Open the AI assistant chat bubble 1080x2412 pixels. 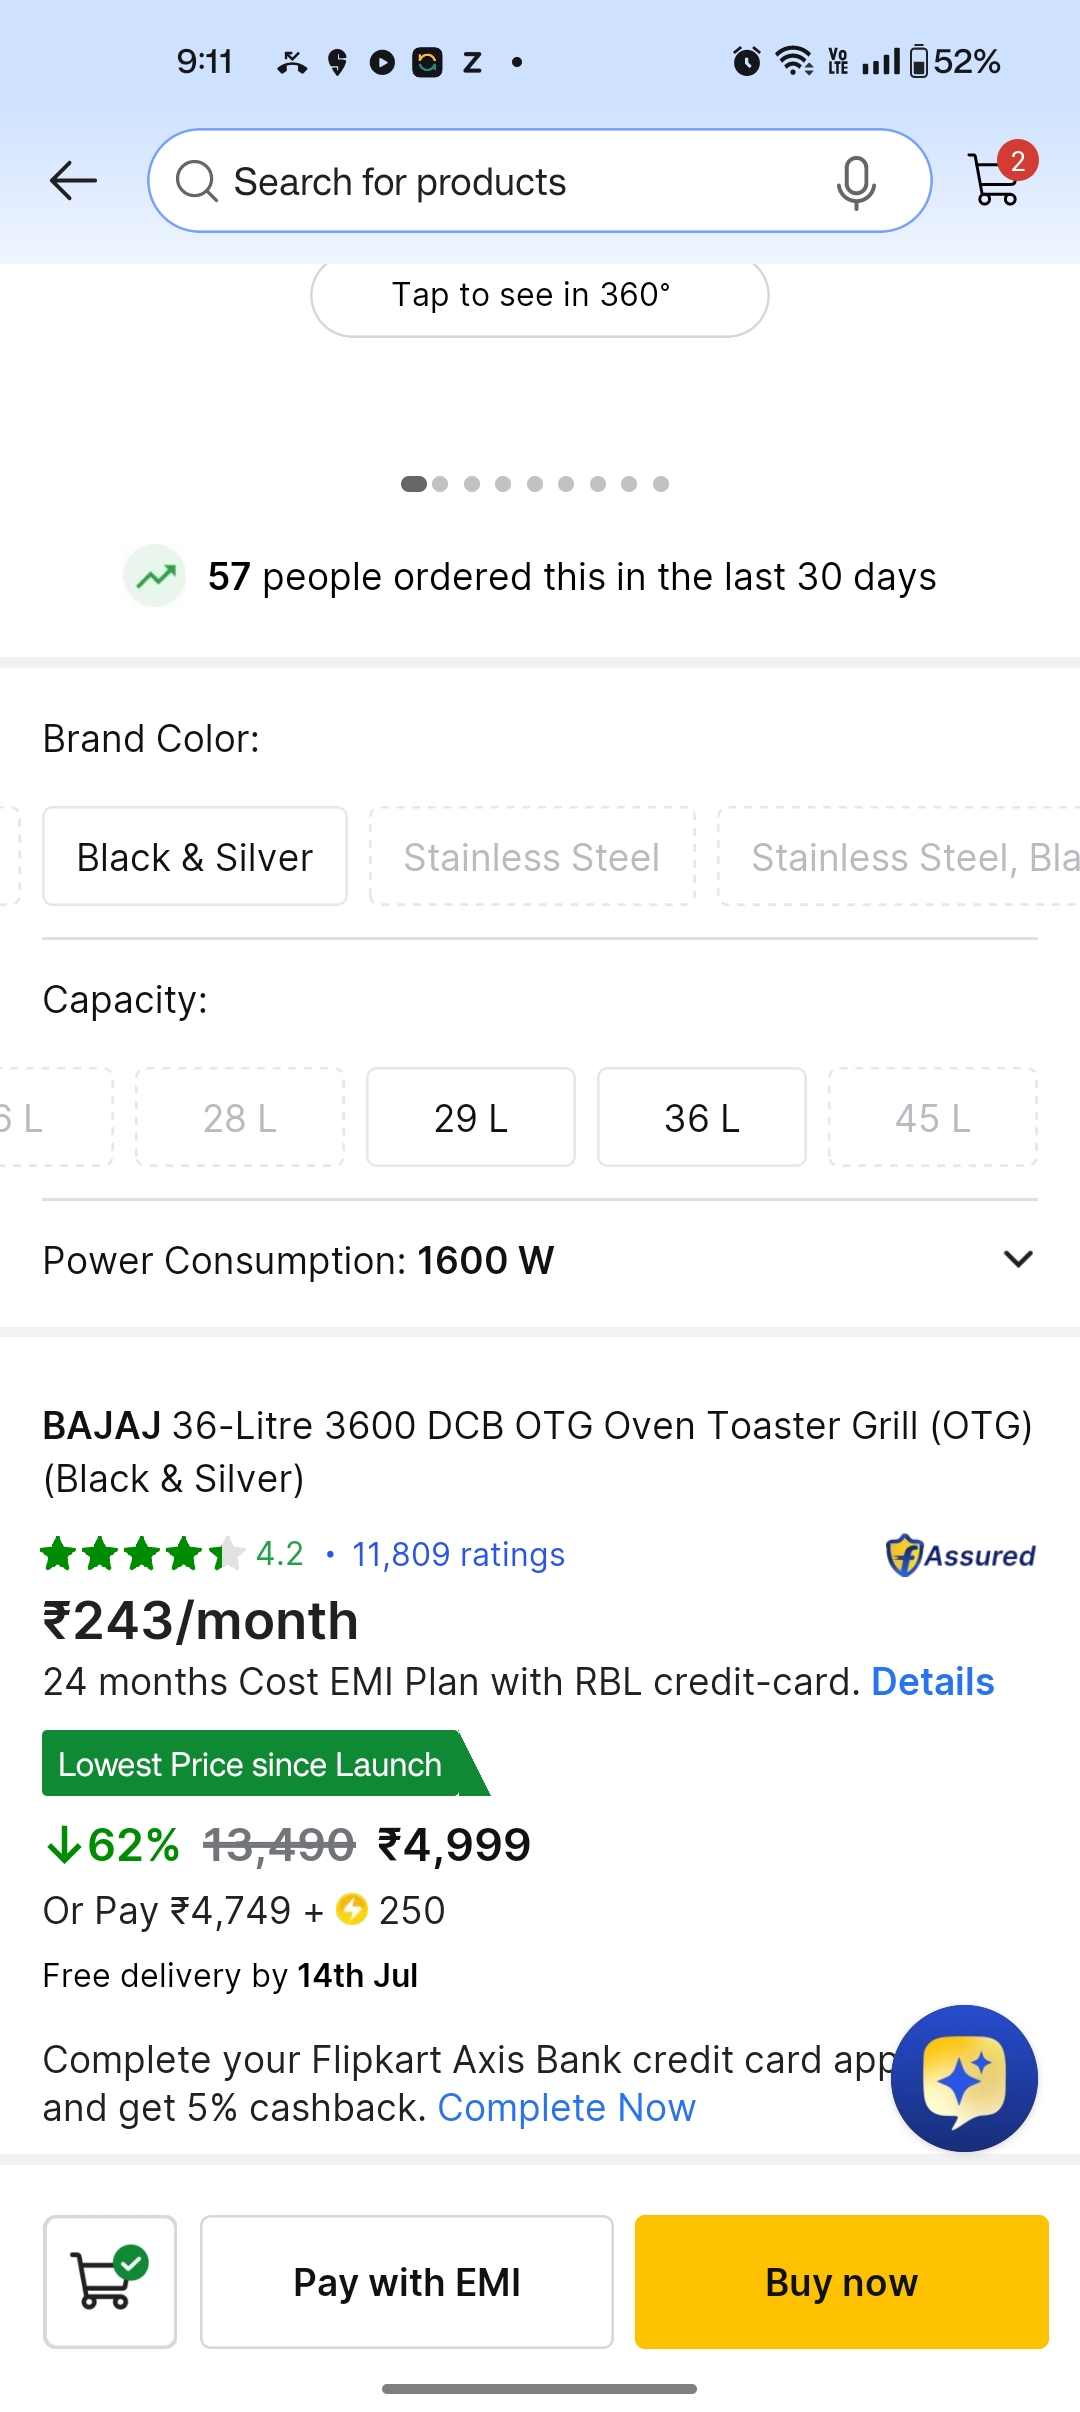(x=964, y=2078)
